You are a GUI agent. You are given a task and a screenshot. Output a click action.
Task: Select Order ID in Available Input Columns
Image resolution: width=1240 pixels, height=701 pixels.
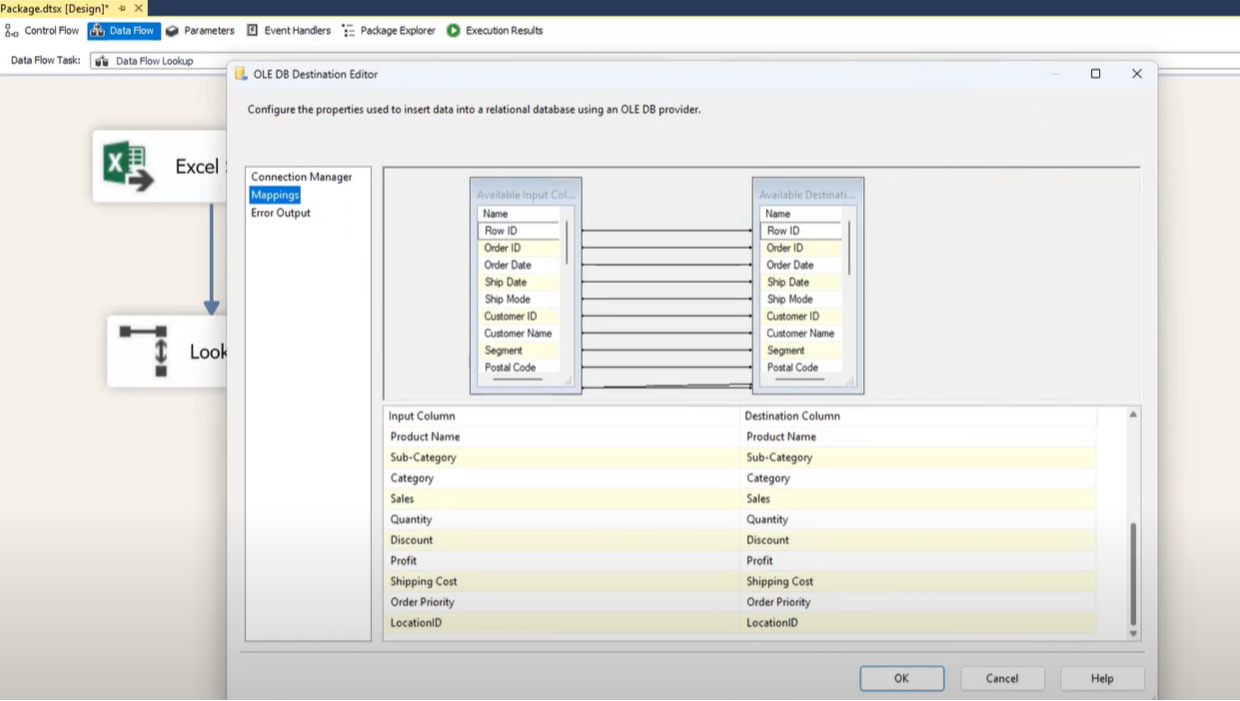[x=503, y=248]
